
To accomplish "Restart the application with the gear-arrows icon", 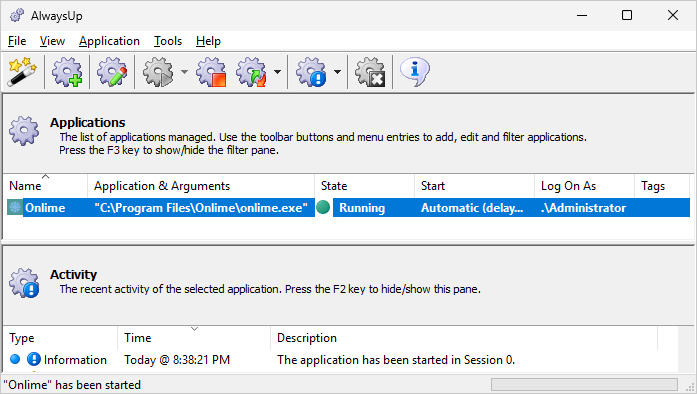I will pyautogui.click(x=252, y=72).
